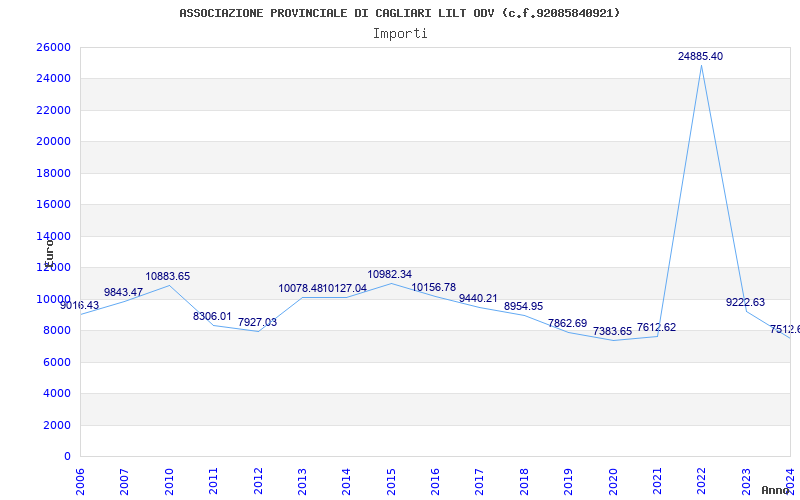Click the x-axis year 2014
Image resolution: width=800 pixels, height=500 pixels.
(x=346, y=481)
